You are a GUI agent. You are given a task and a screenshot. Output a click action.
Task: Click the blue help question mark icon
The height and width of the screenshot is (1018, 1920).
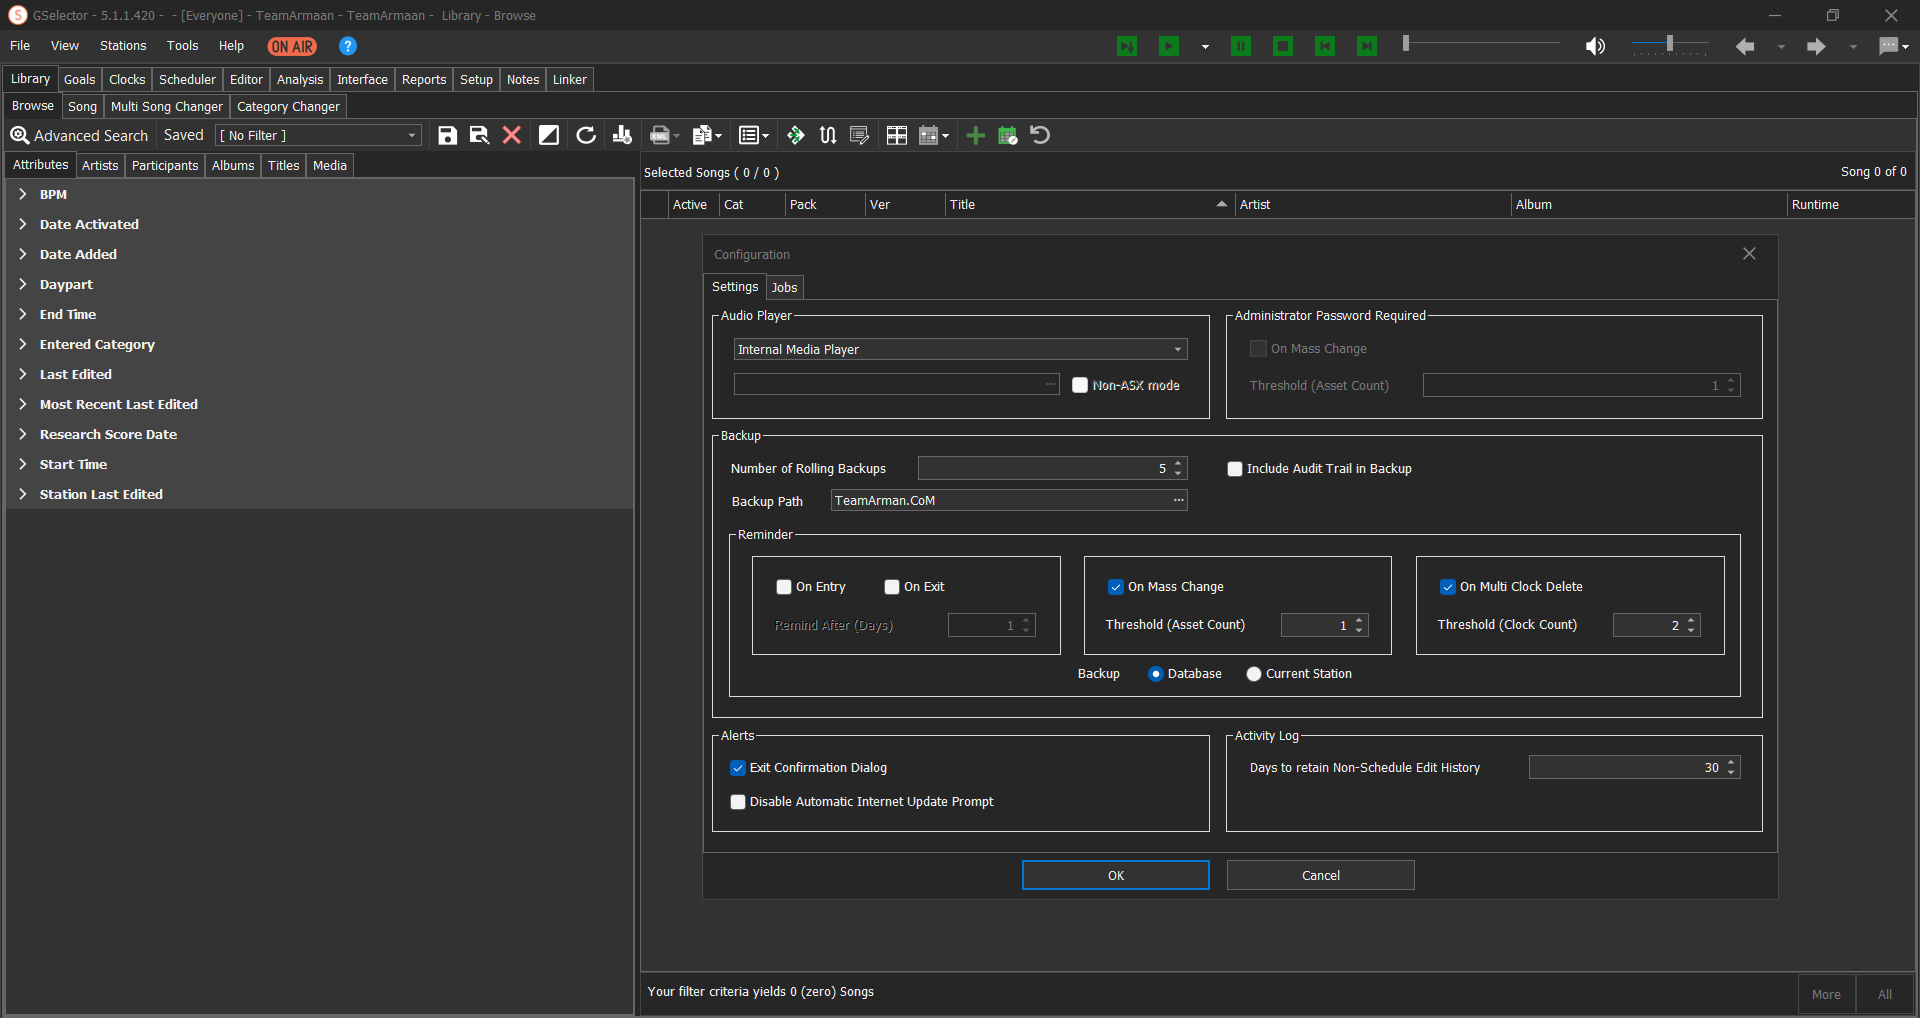click(x=348, y=46)
